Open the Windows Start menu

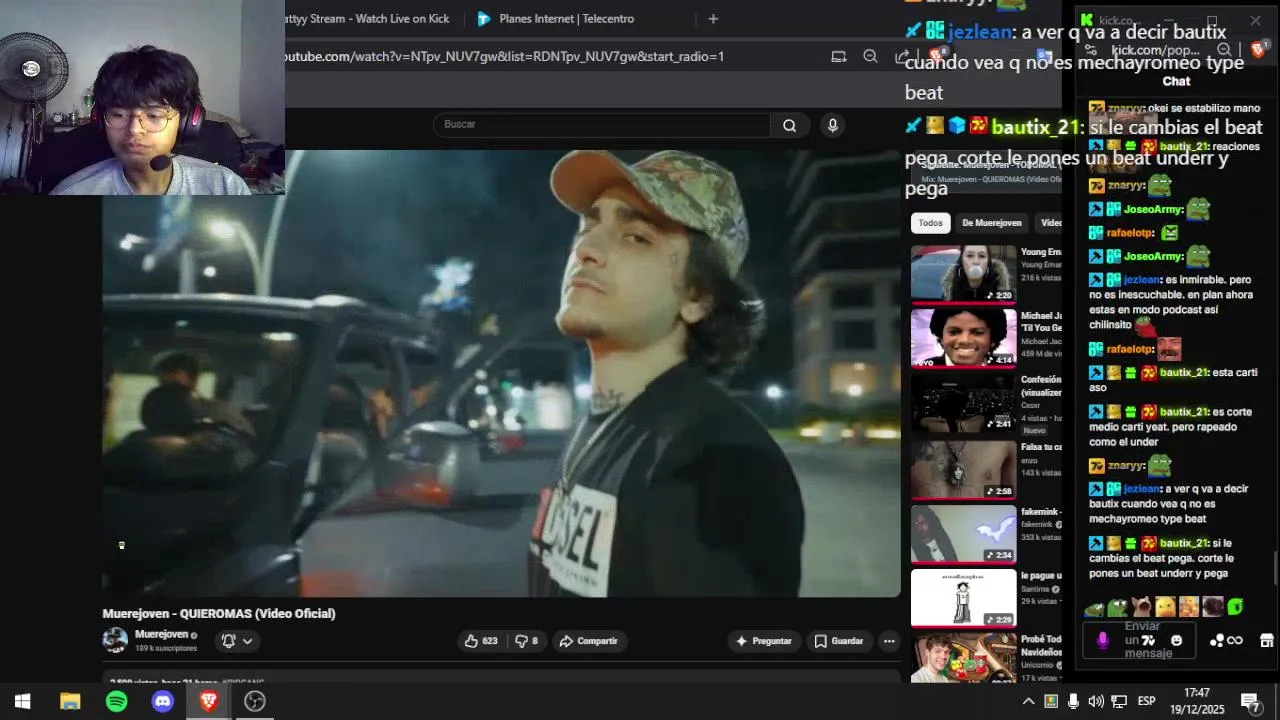22,701
